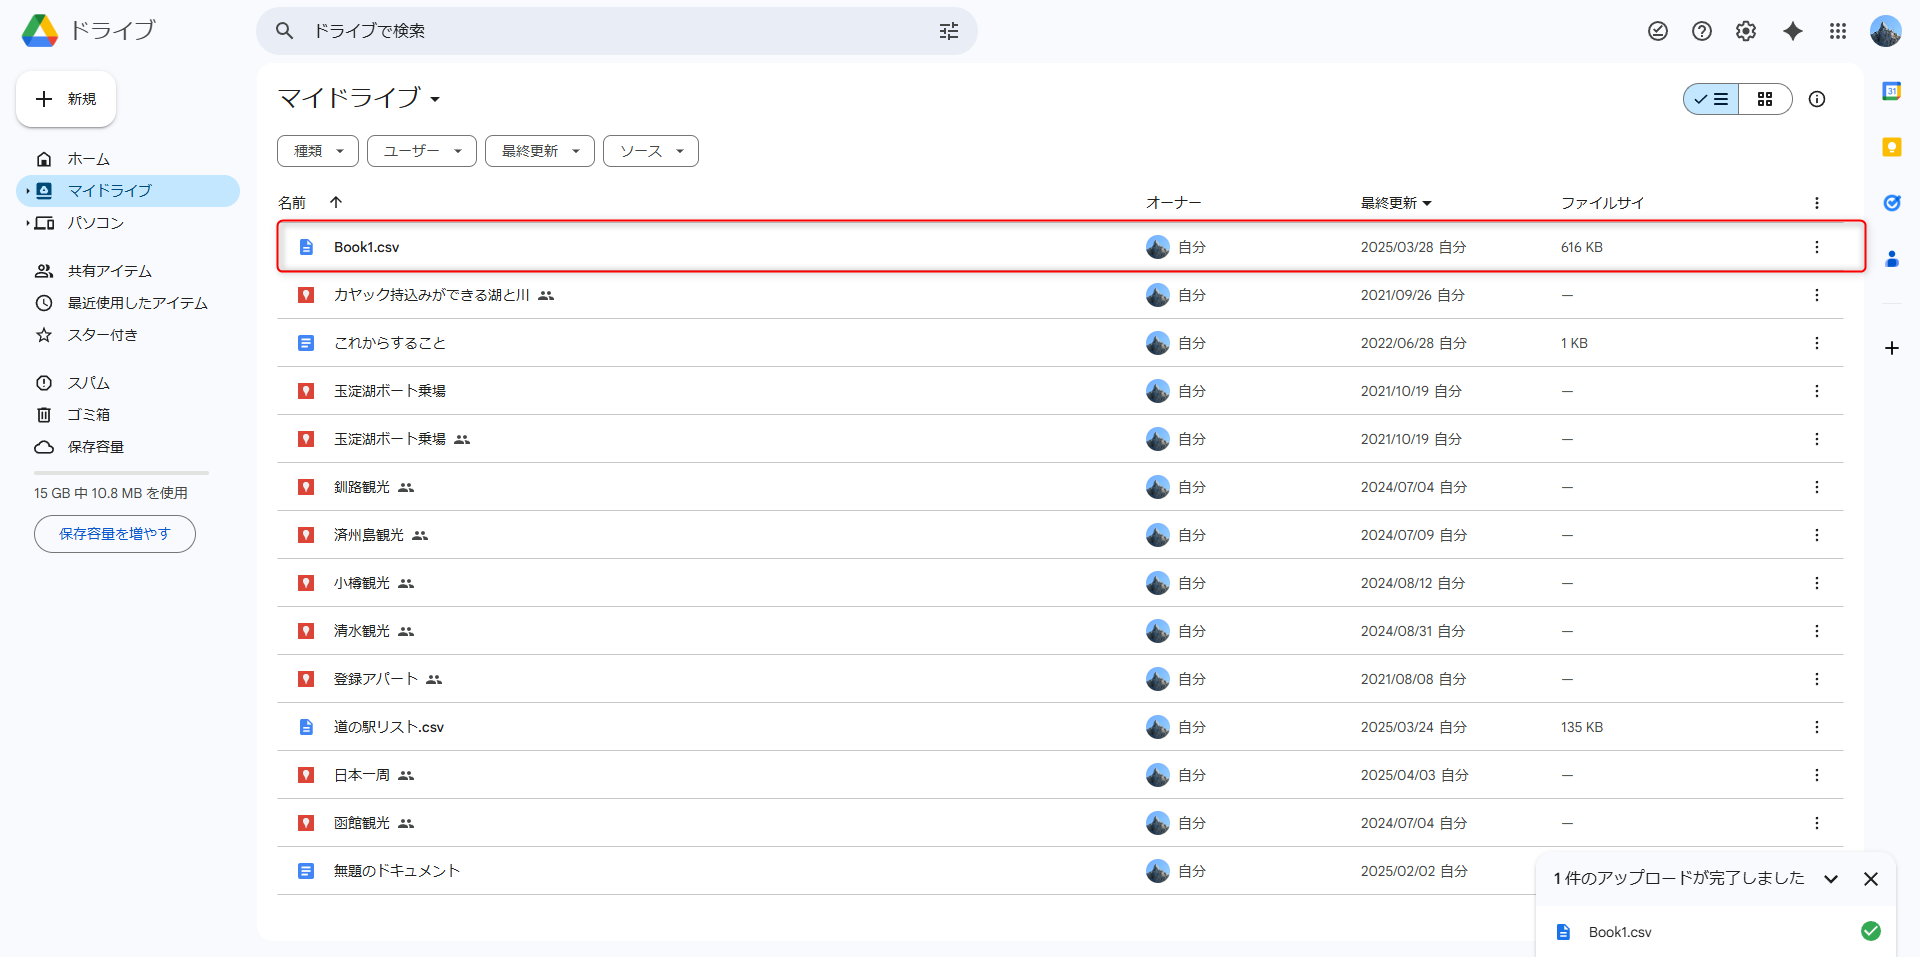Open the Google apps grid launcher
The width and height of the screenshot is (1920, 957).
pyautogui.click(x=1837, y=31)
